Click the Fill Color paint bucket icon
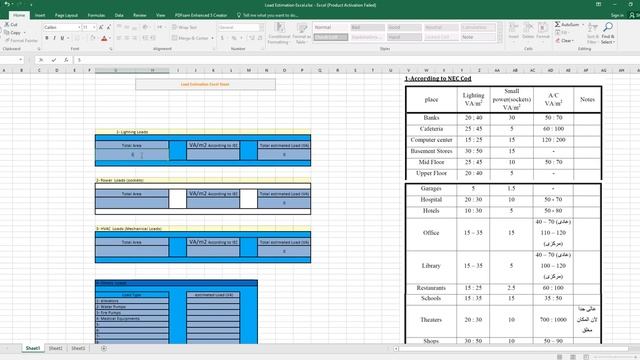The height and width of the screenshot is (360, 640). coord(92,38)
